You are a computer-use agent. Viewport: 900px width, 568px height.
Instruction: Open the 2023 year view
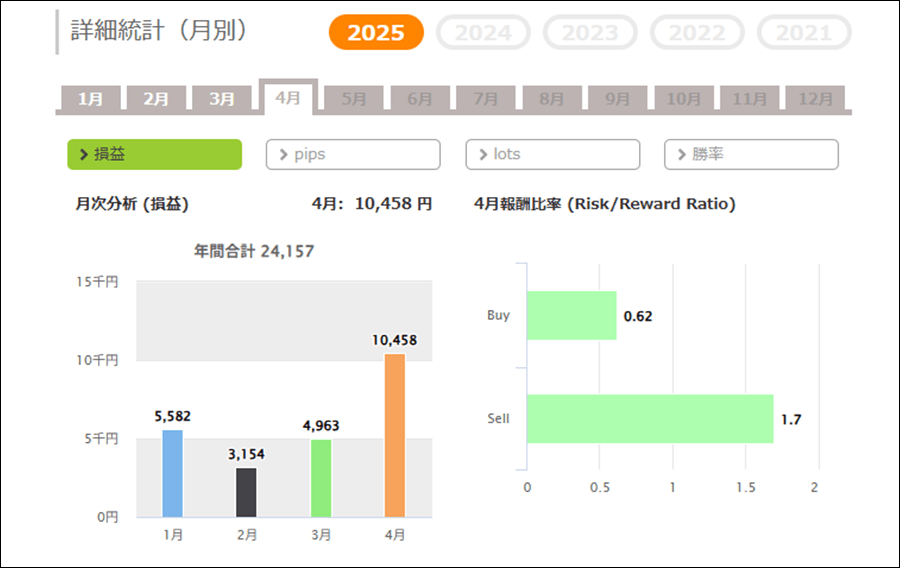click(x=590, y=33)
